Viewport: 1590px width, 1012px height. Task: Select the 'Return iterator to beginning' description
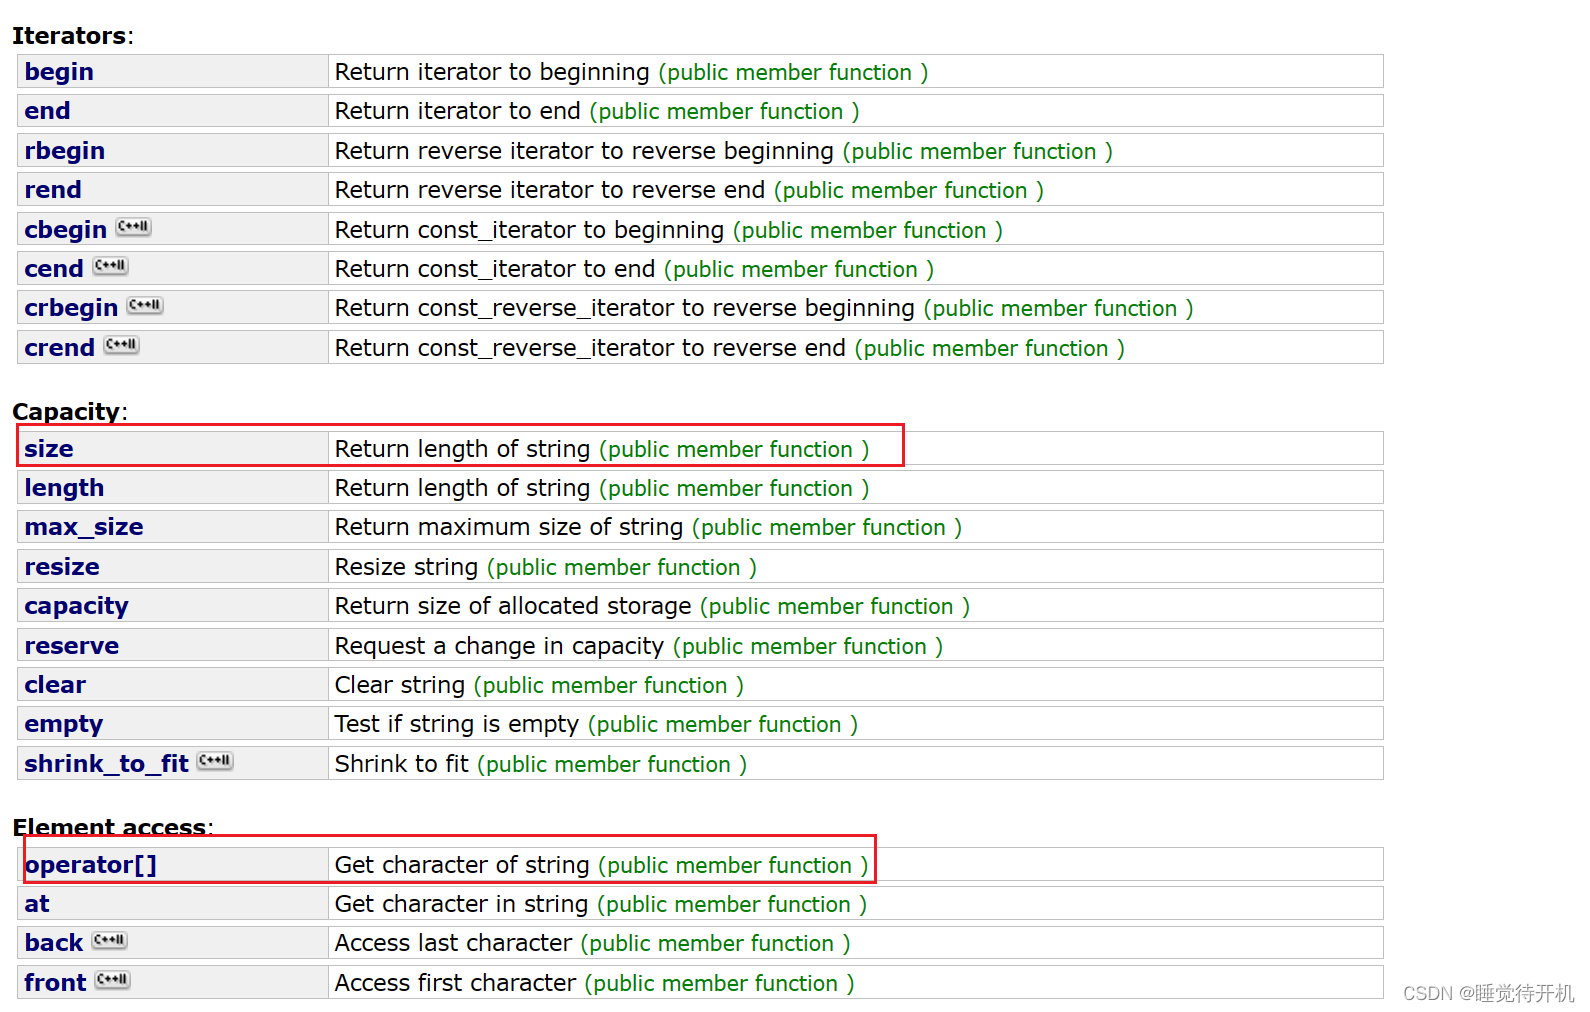(492, 72)
